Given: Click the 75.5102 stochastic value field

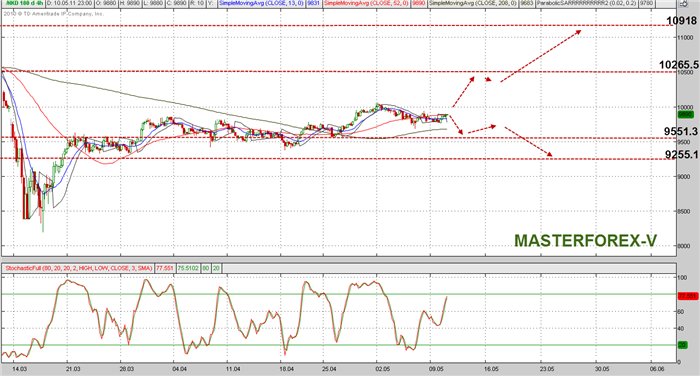Looking at the screenshot, I should click(188, 268).
